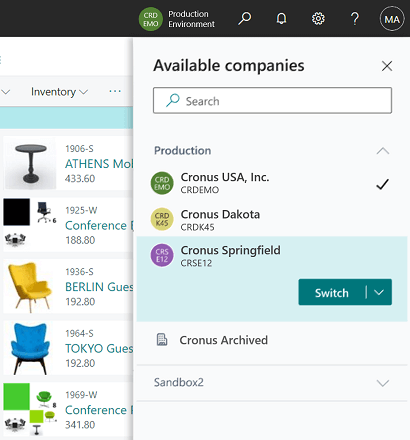410x440 pixels.
Task: Click the yellow BERLIN chair thumbnail
Action: pos(30,287)
